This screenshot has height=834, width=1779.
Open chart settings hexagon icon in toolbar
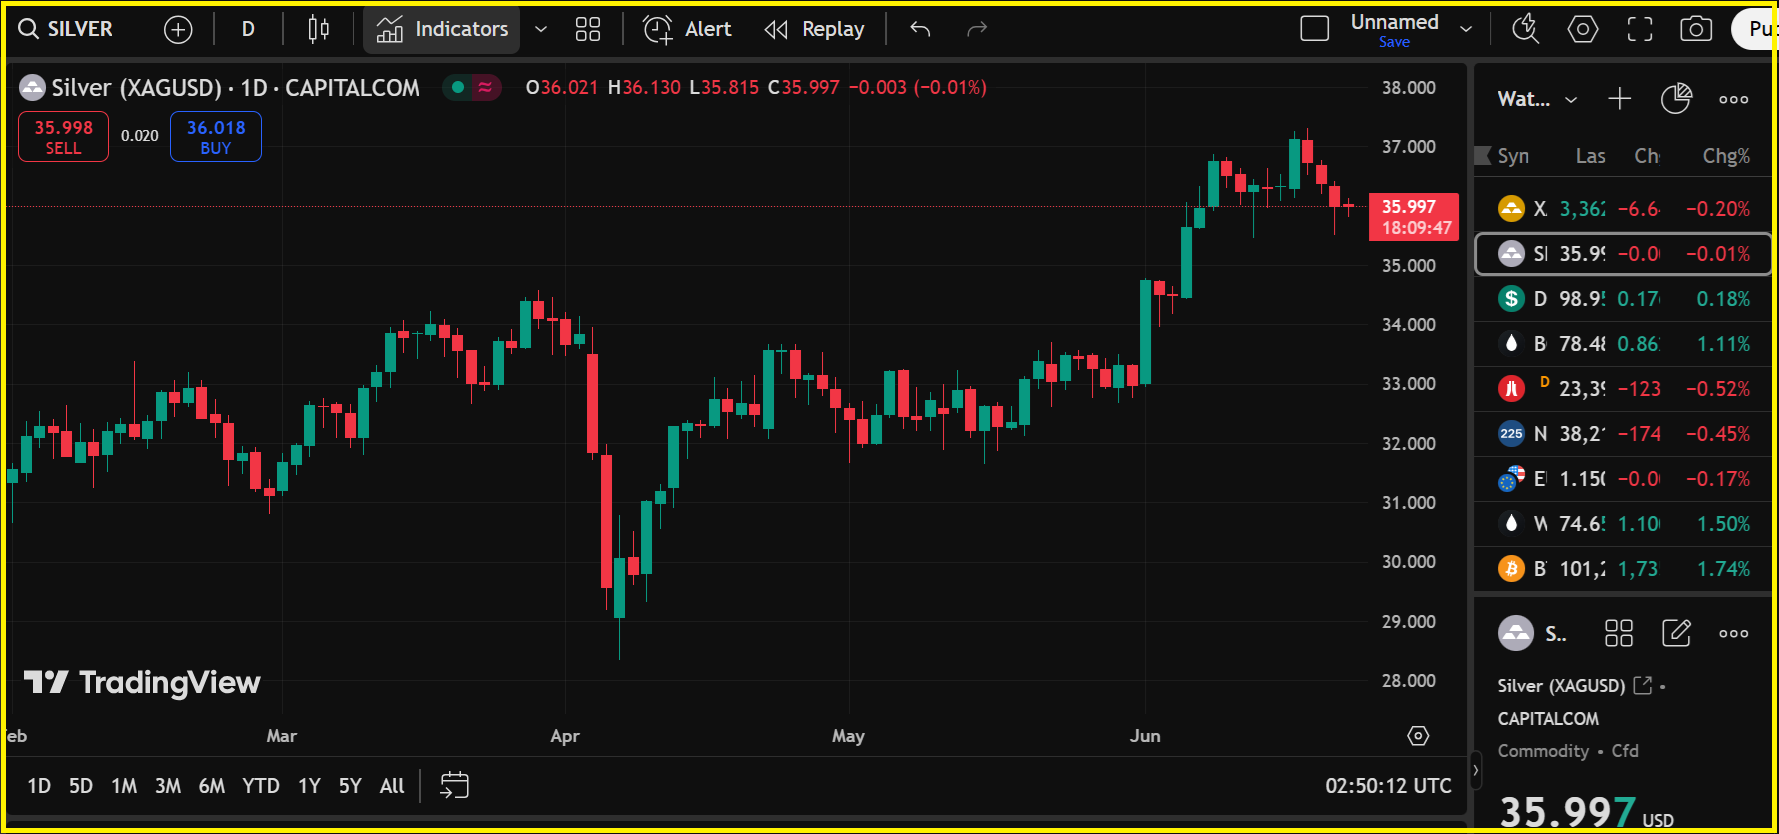[1582, 30]
